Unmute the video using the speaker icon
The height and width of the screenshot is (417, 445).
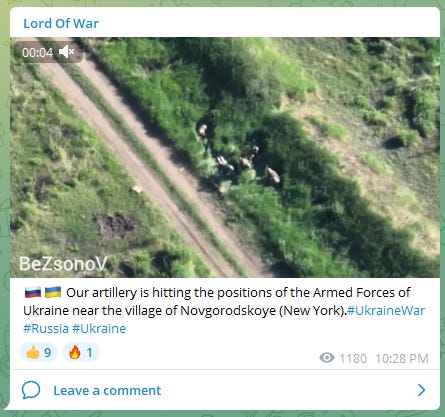click(x=67, y=52)
